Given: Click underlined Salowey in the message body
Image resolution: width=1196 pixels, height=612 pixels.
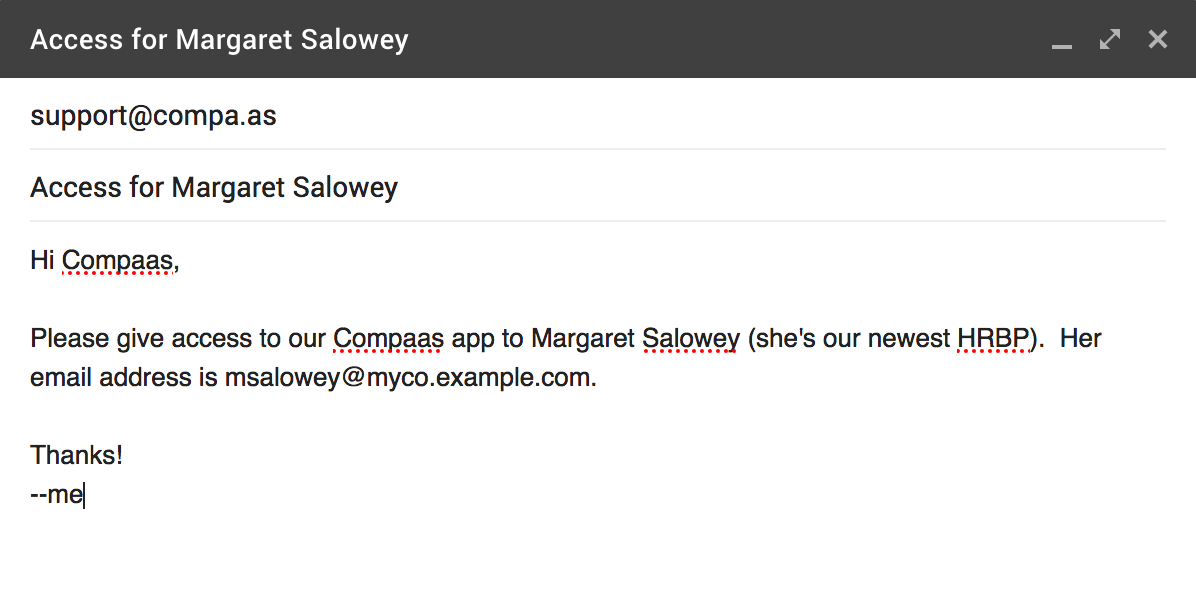Looking at the screenshot, I should click(690, 338).
